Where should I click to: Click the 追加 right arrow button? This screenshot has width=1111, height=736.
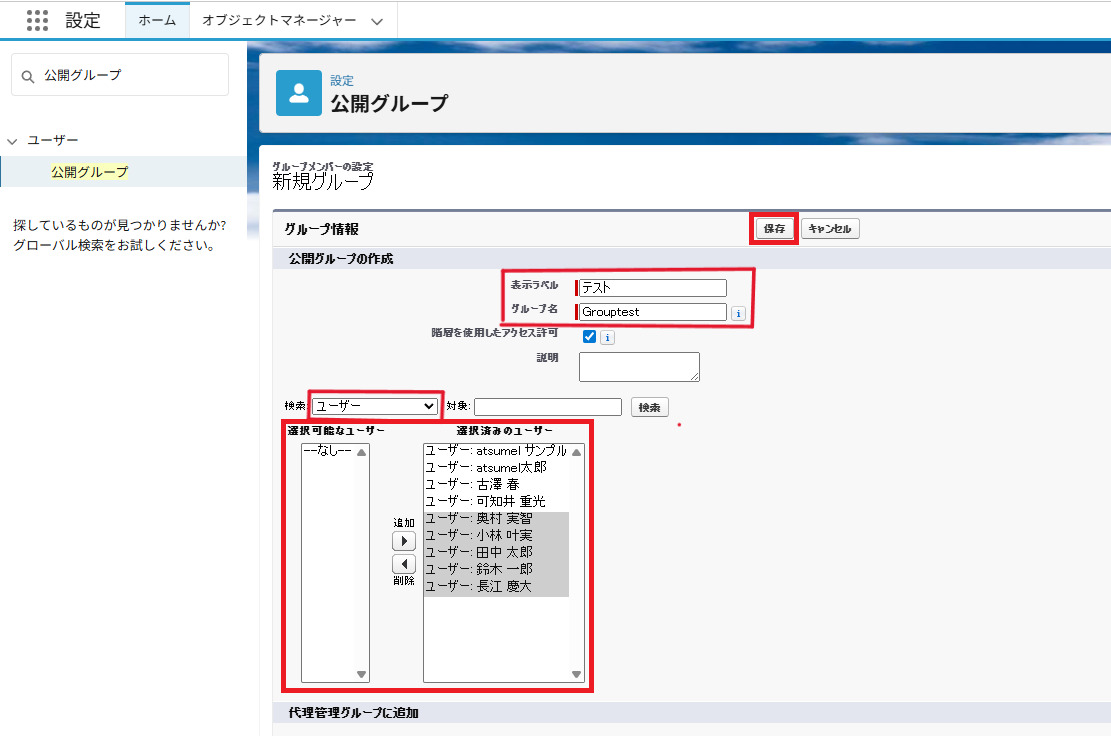point(403,541)
